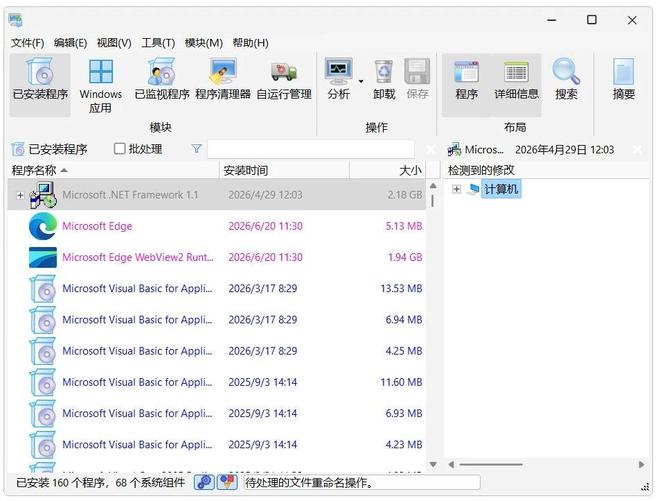Click the 待处理的文件重命名操作 status message
Image resolution: width=660 pixels, height=501 pixels.
pos(310,482)
